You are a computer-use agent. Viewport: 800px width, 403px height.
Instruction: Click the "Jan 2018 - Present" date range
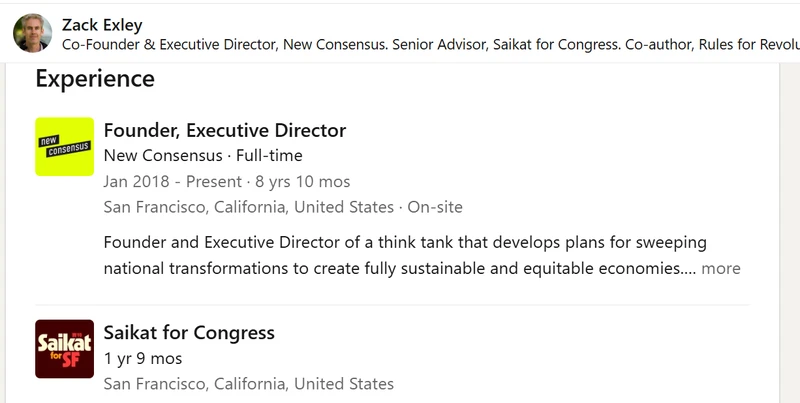click(x=172, y=182)
